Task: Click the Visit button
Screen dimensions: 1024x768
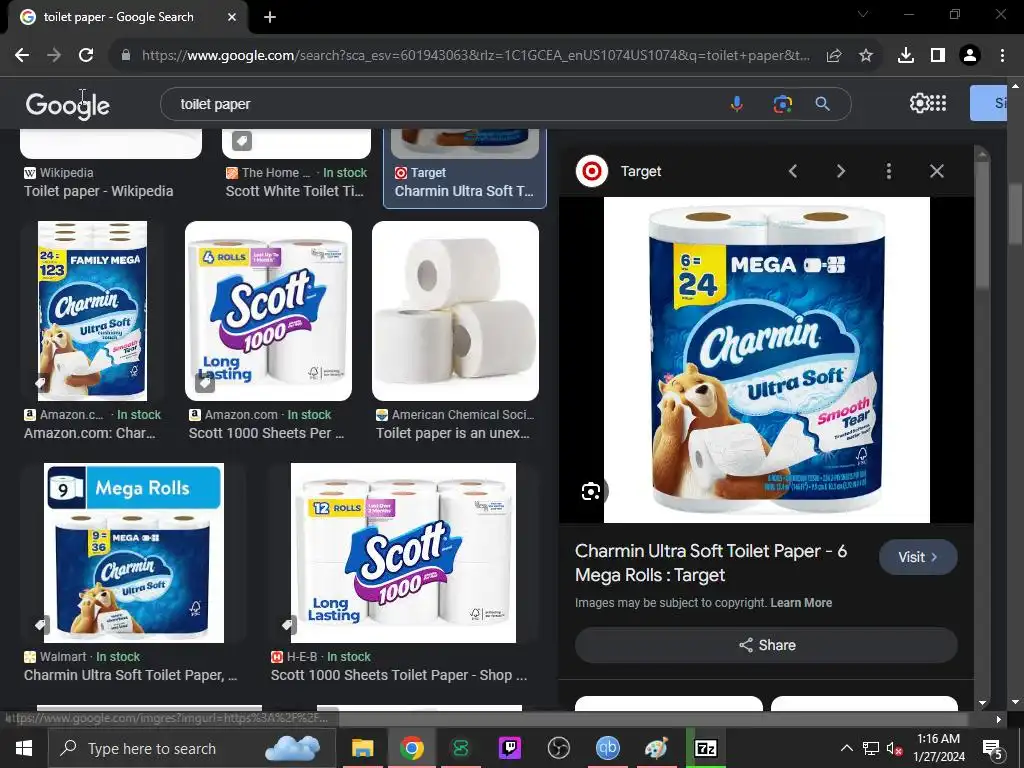Action: point(918,557)
